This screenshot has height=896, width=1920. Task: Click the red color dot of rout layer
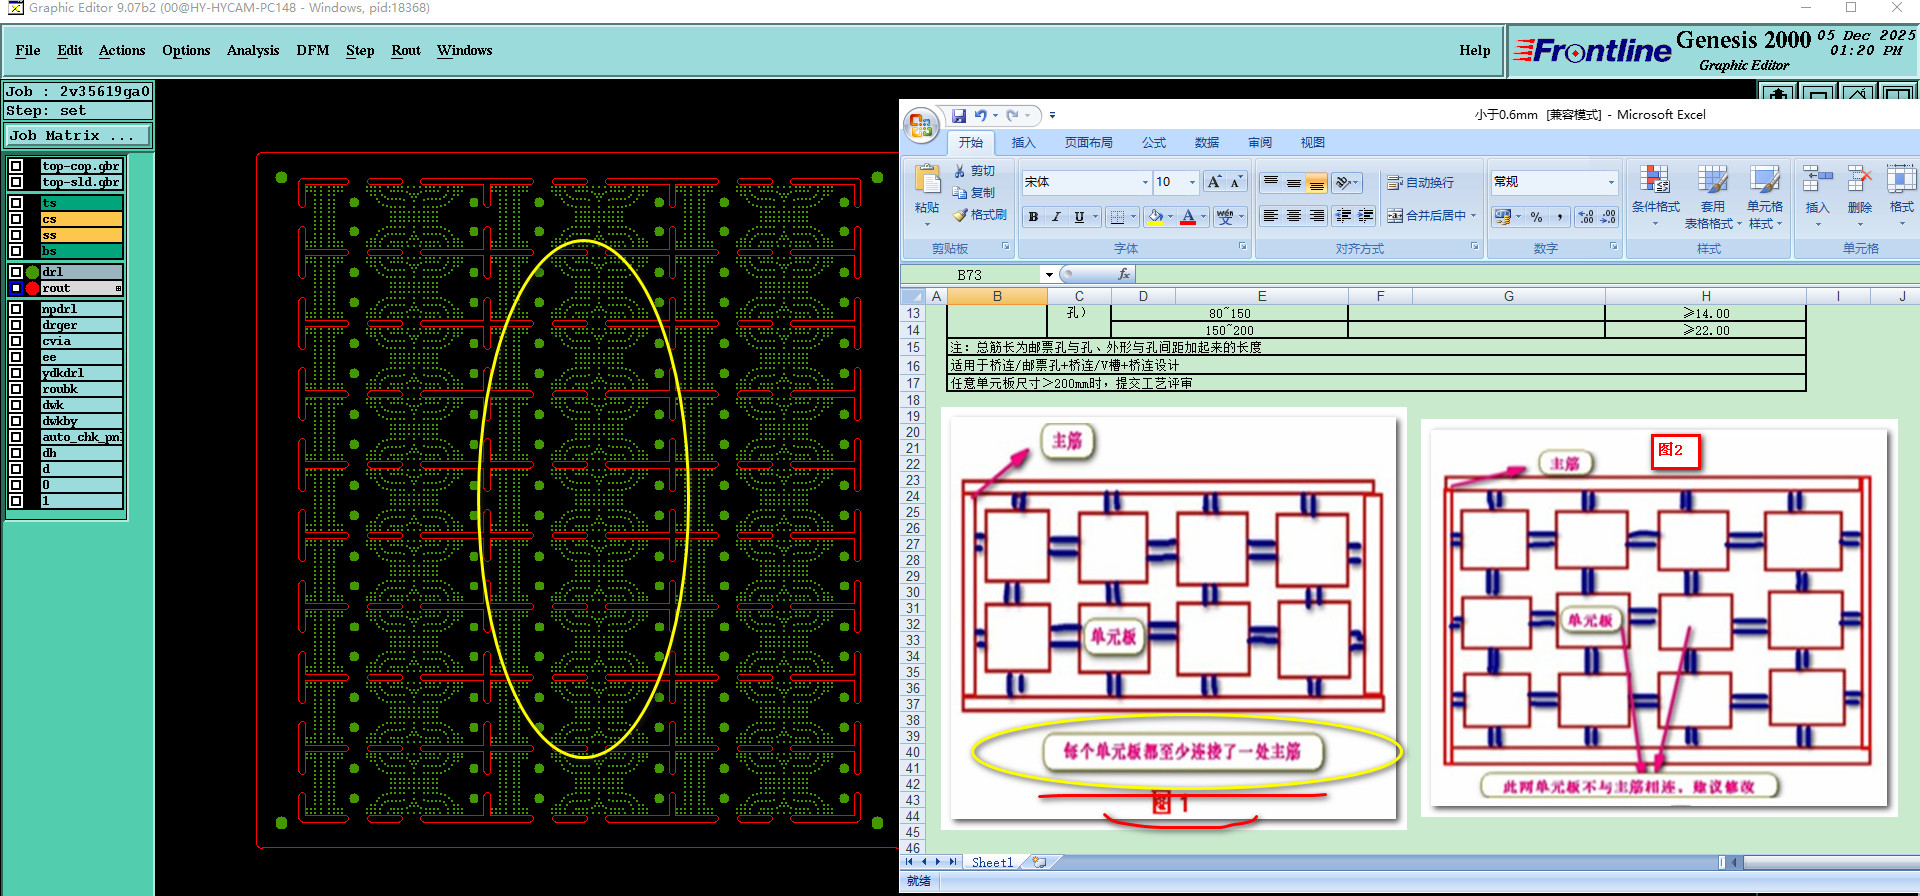[x=32, y=288]
